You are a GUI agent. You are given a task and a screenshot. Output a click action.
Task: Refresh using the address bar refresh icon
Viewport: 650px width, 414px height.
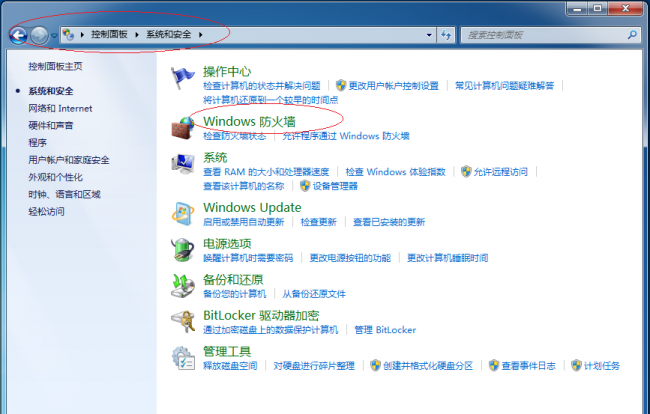[446, 35]
